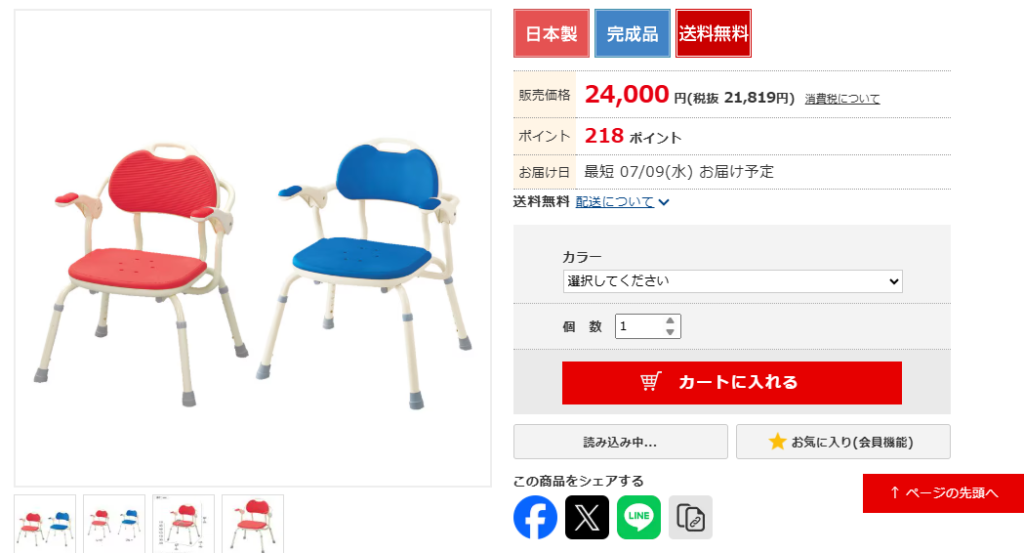The image size is (1024, 553).
Task: Share product on X icon
Action: tap(586, 517)
